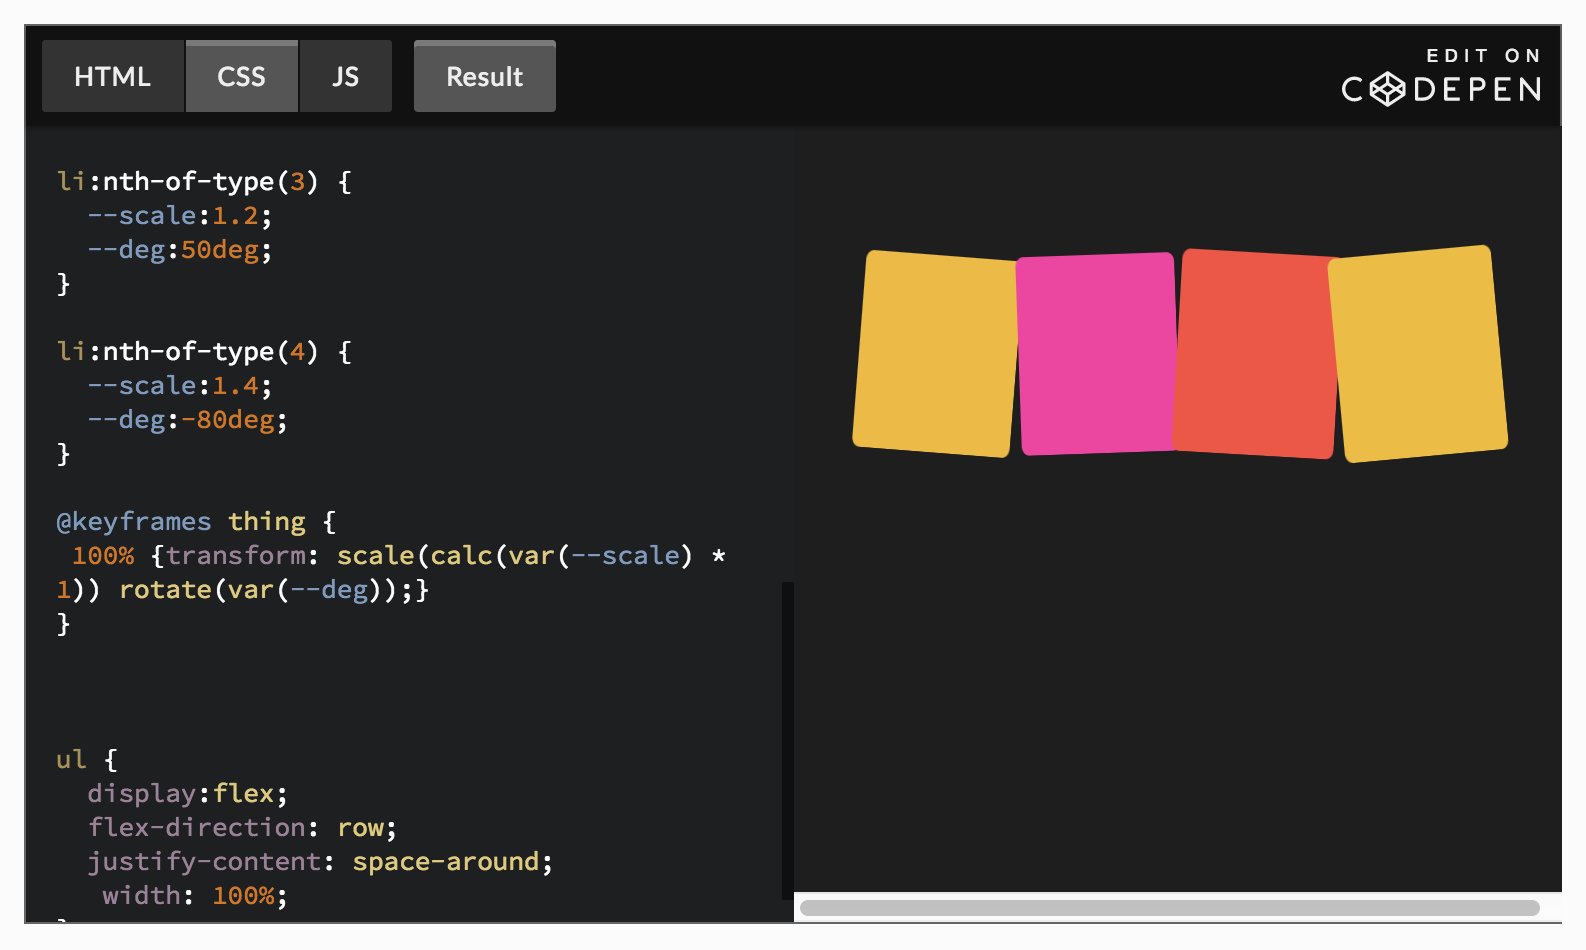Click the CodePen cube logo icon

click(1387, 90)
